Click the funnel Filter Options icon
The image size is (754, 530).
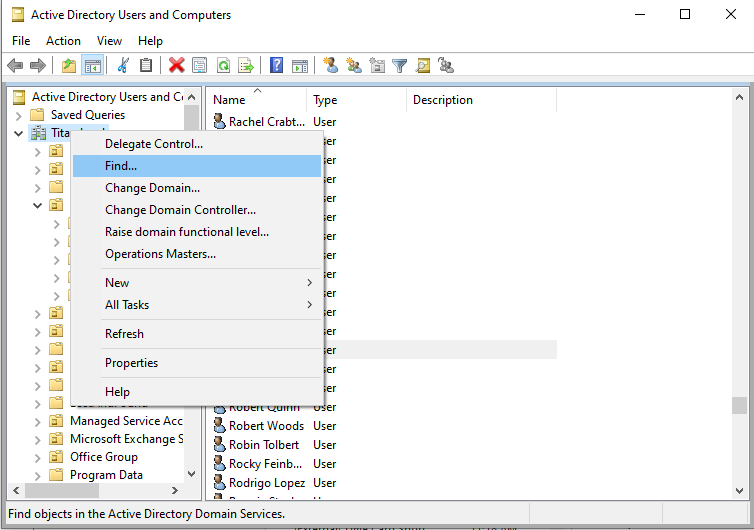400,65
